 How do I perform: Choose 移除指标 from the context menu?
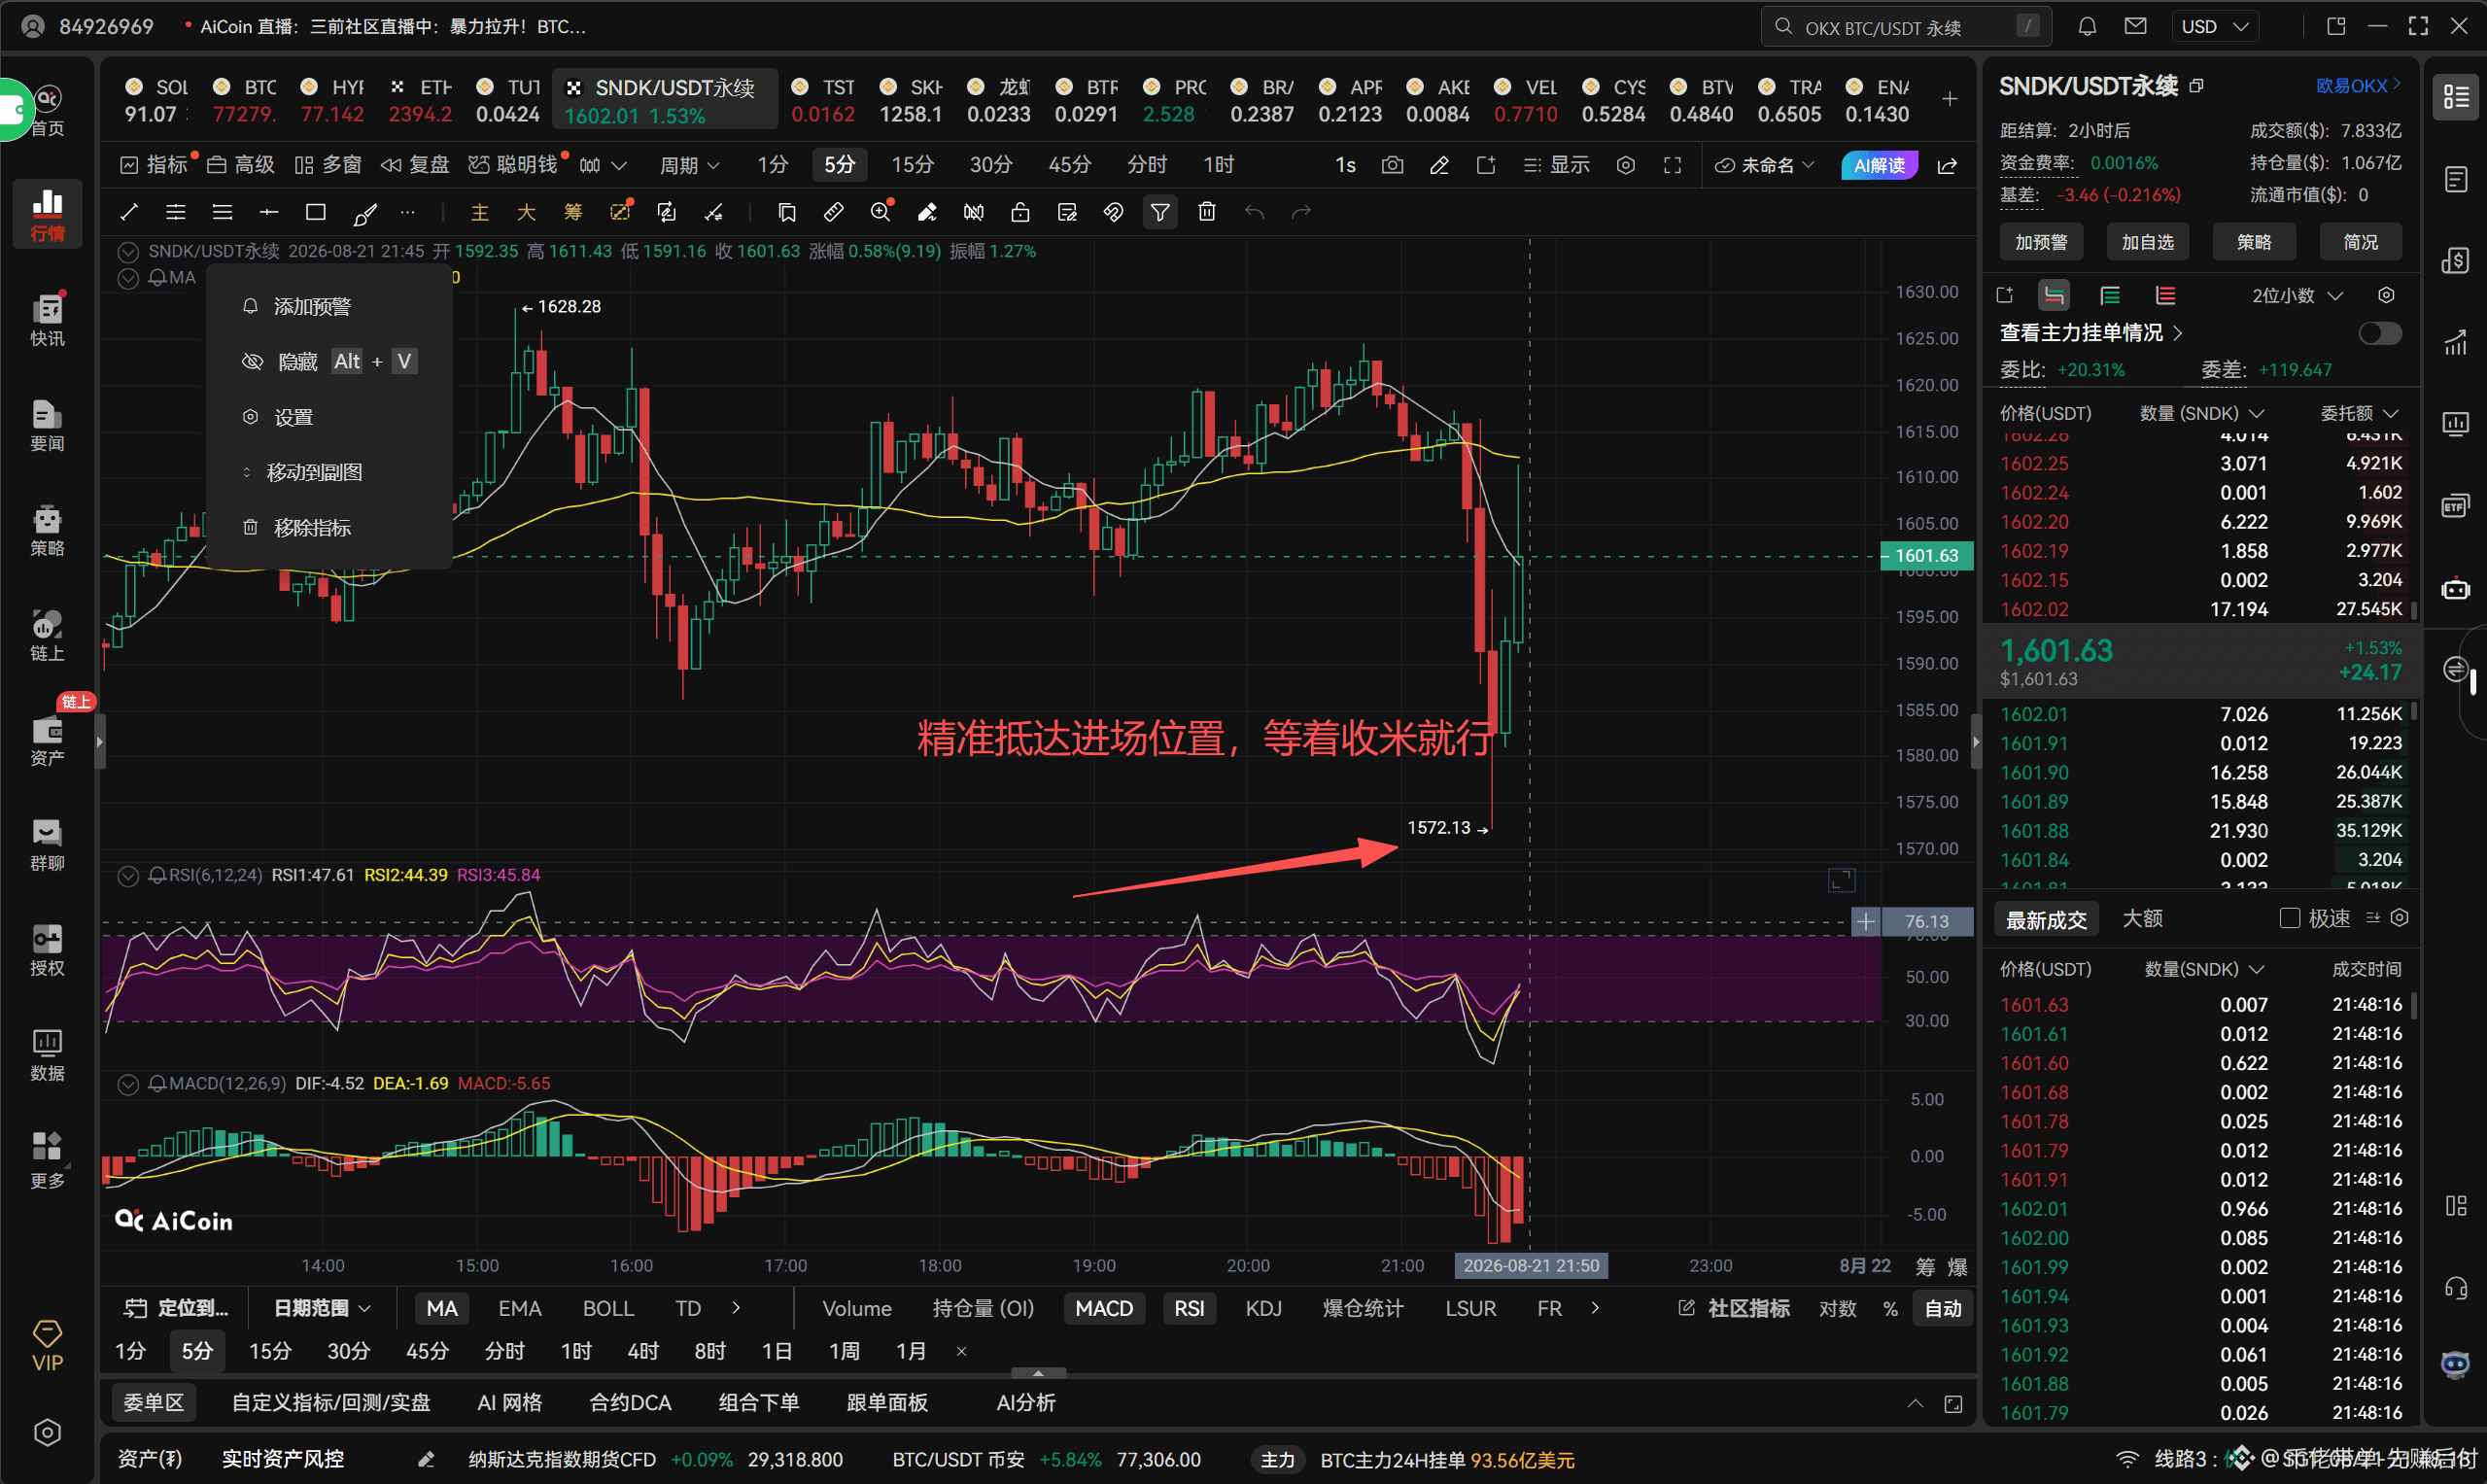328,527
